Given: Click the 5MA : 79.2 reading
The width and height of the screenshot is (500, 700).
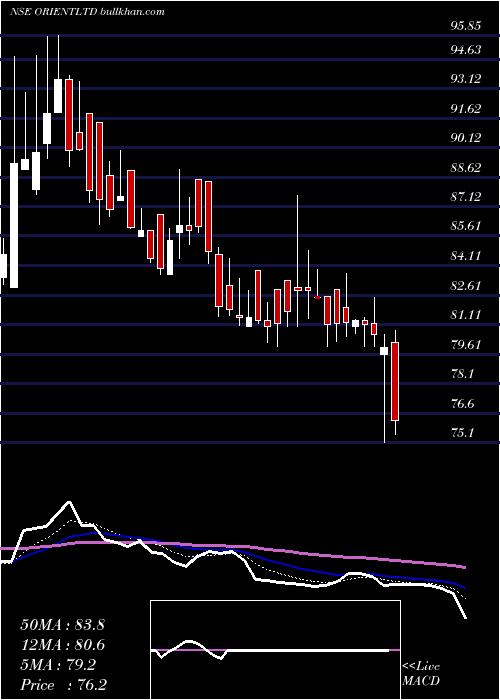Looking at the screenshot, I should (58, 665).
